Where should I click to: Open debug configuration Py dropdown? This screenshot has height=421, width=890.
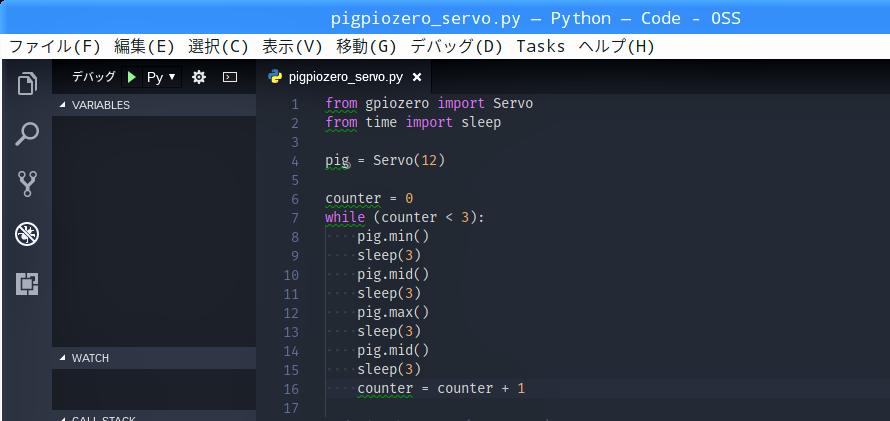[x=161, y=77]
